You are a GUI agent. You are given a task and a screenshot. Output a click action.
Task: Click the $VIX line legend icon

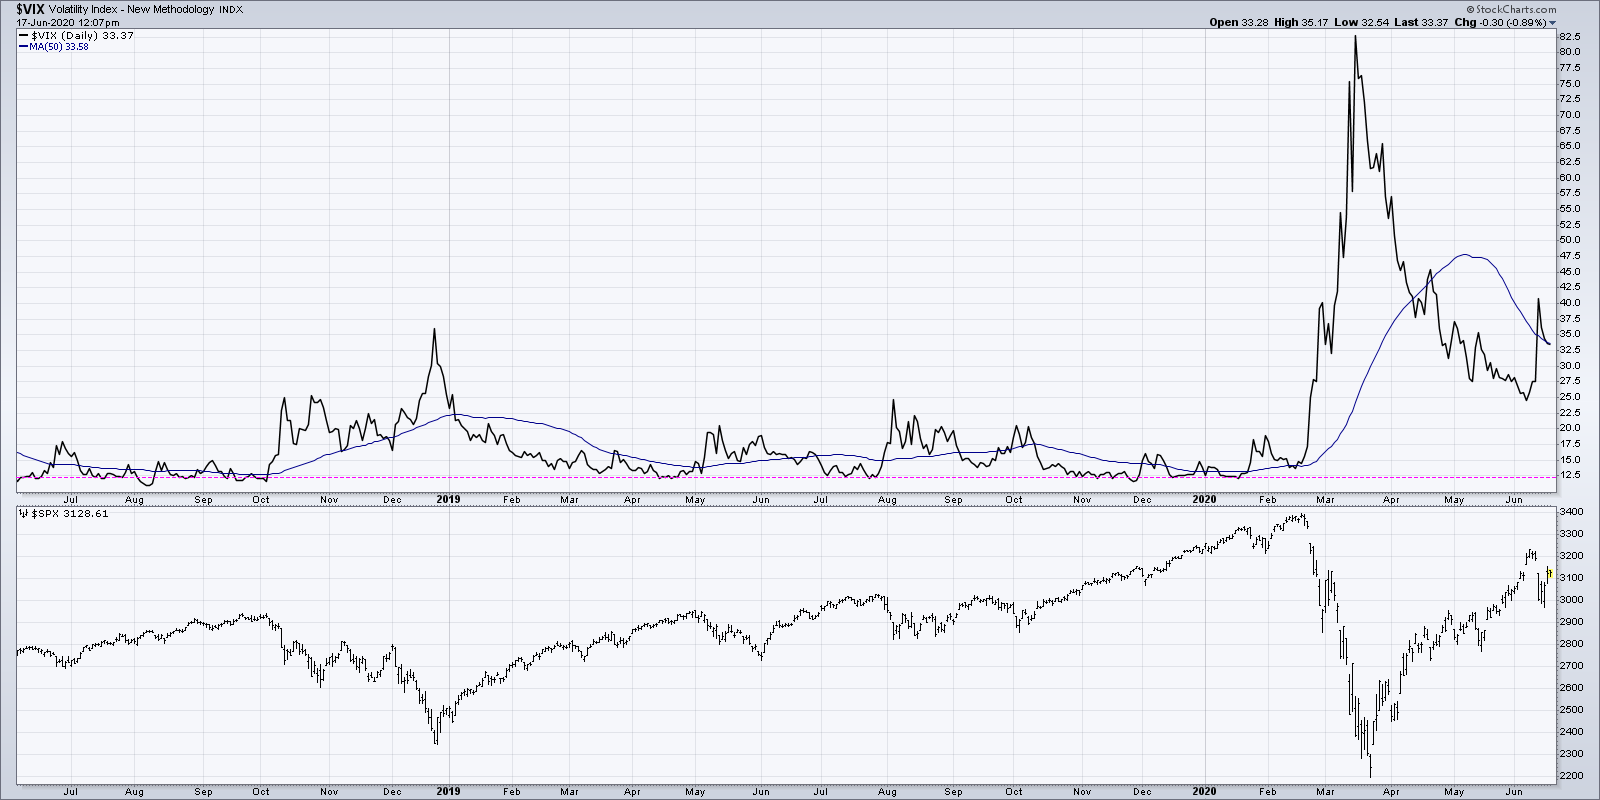point(24,36)
